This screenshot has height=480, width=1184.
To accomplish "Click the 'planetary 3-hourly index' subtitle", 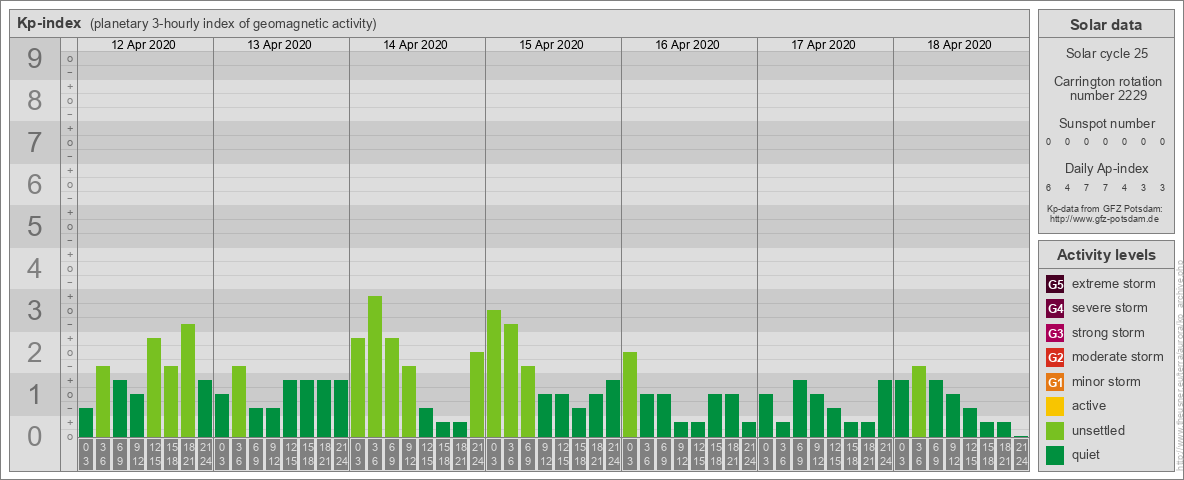I will (233, 24).
